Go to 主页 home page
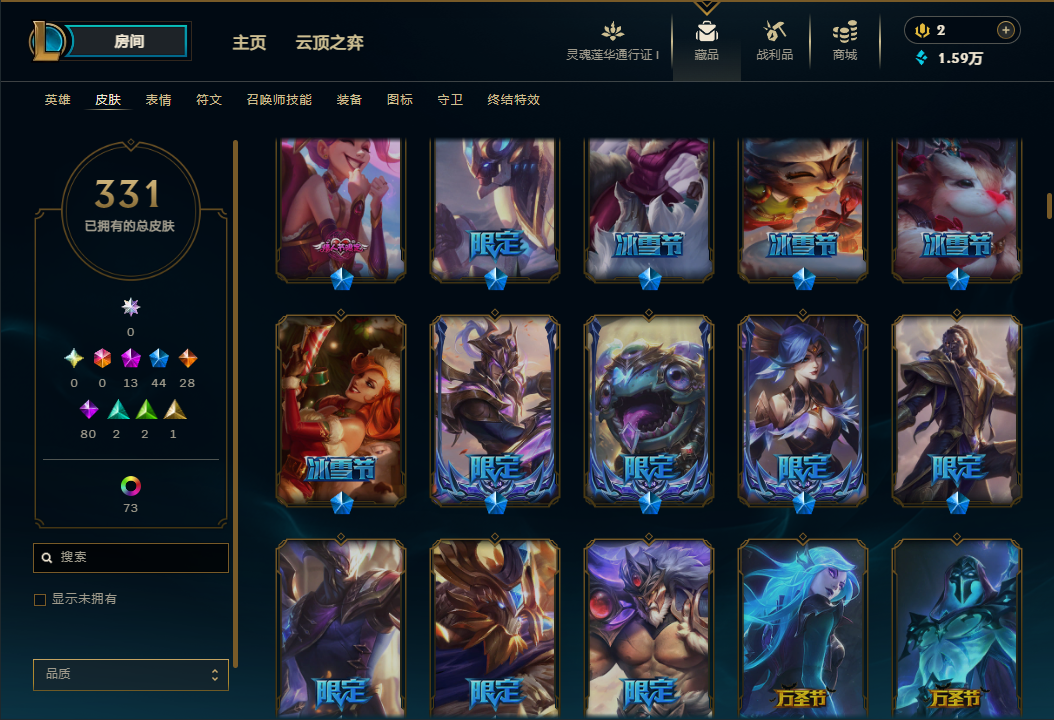This screenshot has height=720, width=1054. (249, 42)
